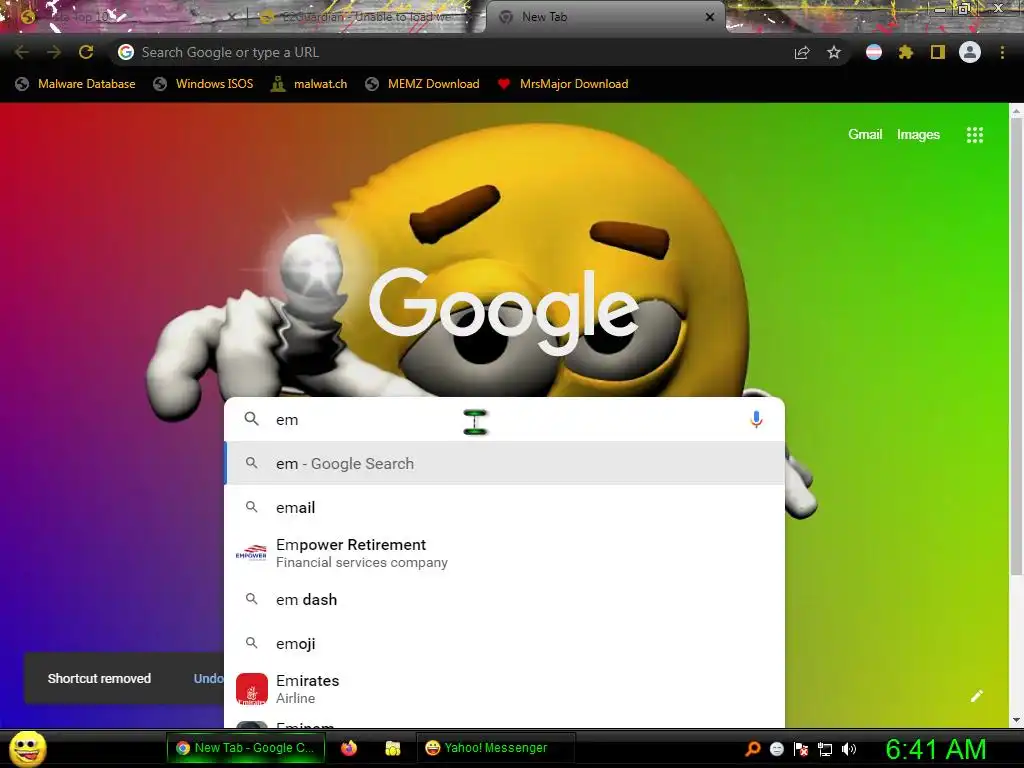
Task: Customize this page with the pencil icon
Action: [x=977, y=696]
